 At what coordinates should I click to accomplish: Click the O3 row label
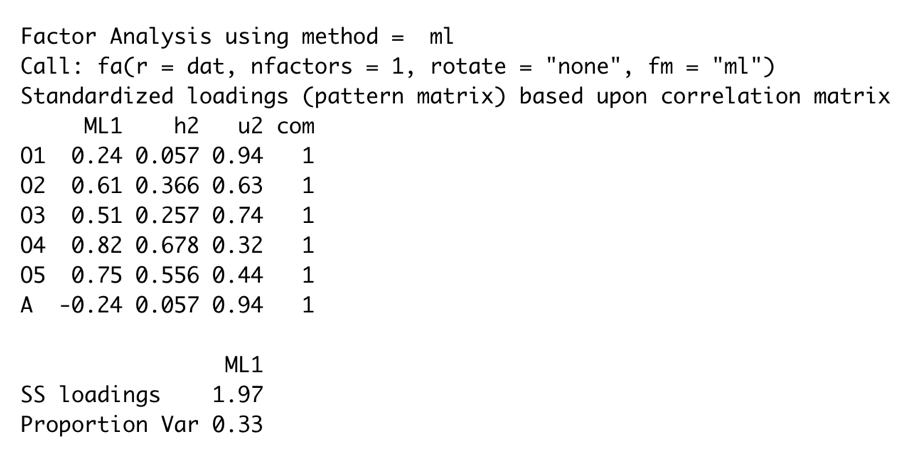tap(32, 216)
